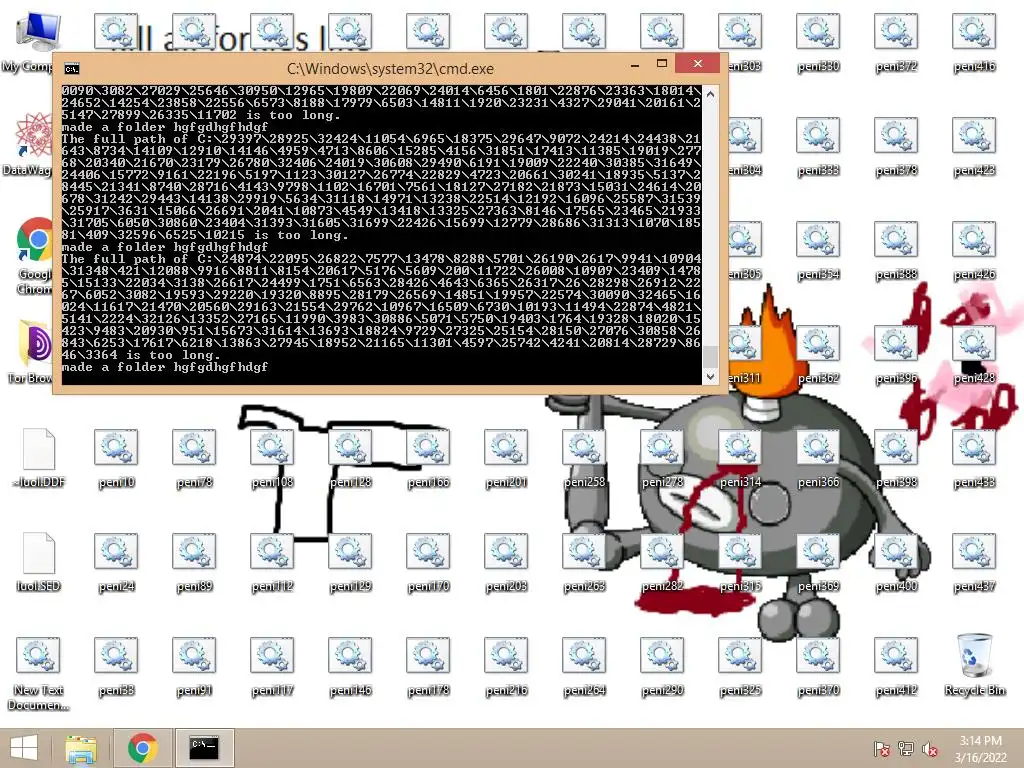Select the peni146 file icon
Screen dimensions: 1024x768
tap(350, 666)
